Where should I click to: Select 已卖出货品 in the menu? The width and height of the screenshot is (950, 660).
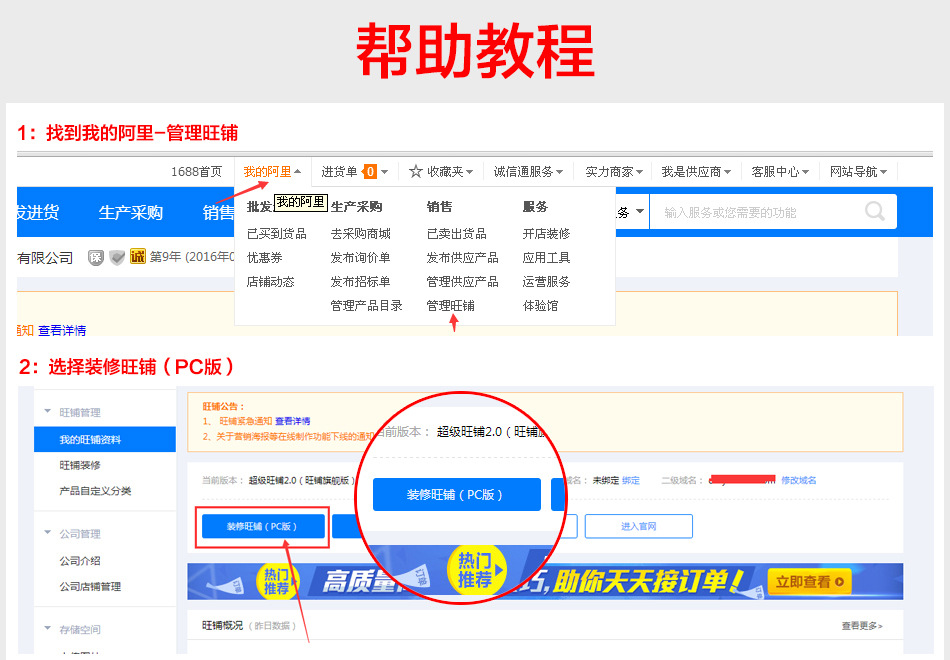456,233
